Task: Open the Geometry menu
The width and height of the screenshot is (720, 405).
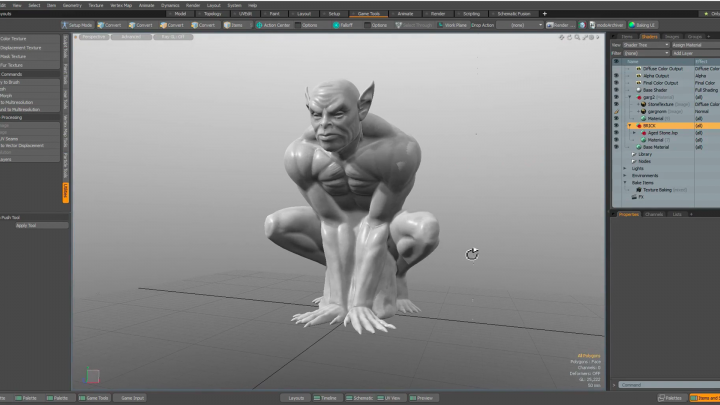Action: (72, 5)
